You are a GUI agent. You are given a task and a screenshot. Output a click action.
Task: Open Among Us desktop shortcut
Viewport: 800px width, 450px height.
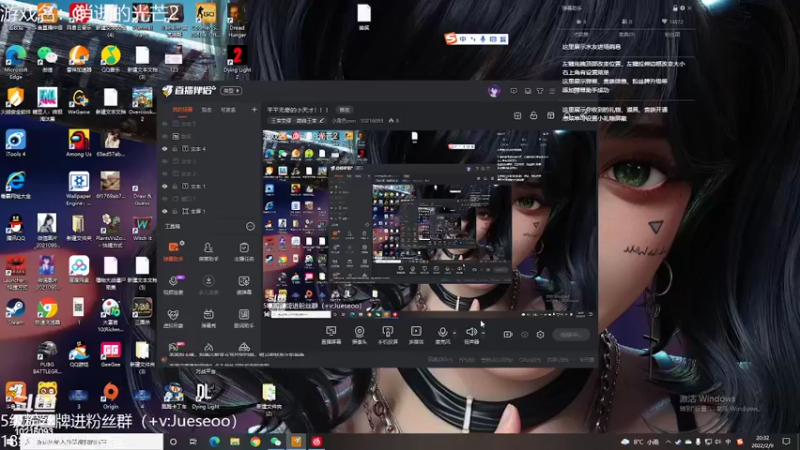tap(79, 143)
